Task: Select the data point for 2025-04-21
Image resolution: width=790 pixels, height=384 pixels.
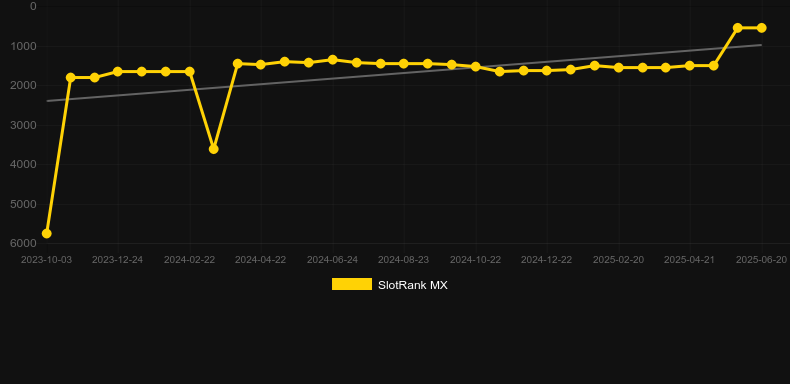Action: click(690, 66)
